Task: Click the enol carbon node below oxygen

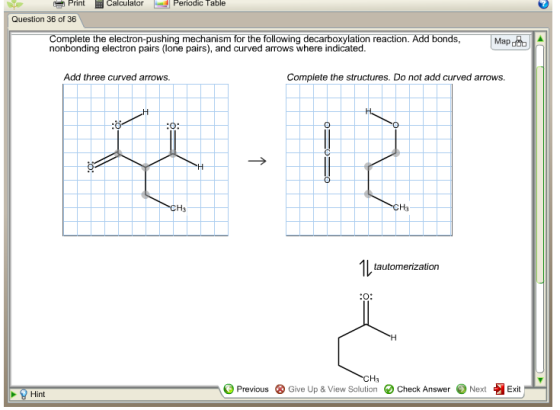Action: click(x=396, y=153)
